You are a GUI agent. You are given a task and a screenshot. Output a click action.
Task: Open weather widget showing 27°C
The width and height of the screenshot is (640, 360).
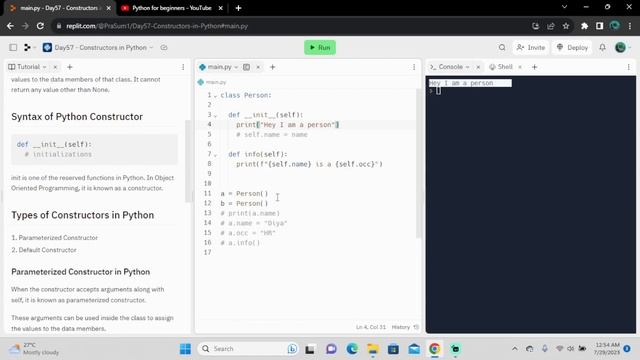[35, 349]
